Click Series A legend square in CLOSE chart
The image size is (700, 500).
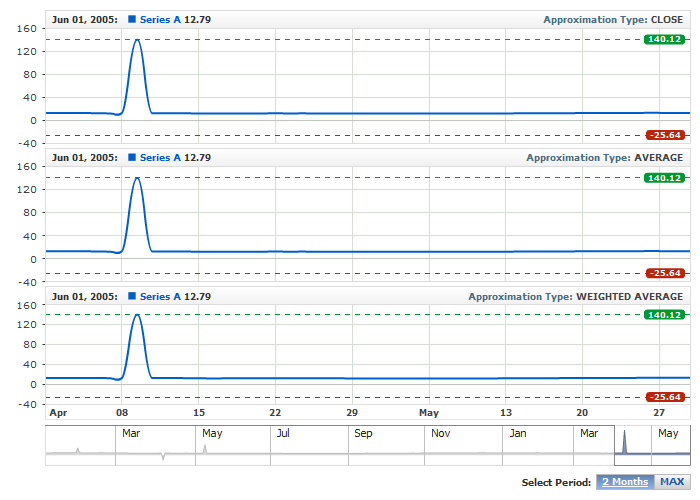click(132, 19)
